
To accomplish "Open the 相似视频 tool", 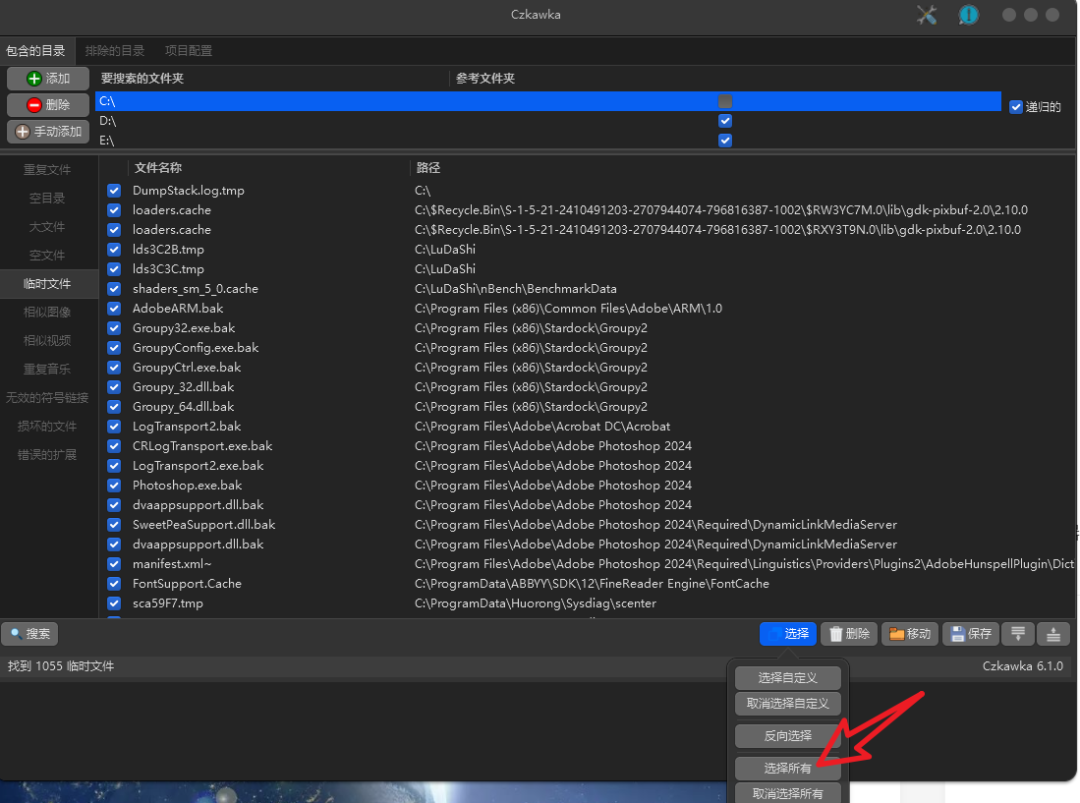I will click(x=47, y=340).
